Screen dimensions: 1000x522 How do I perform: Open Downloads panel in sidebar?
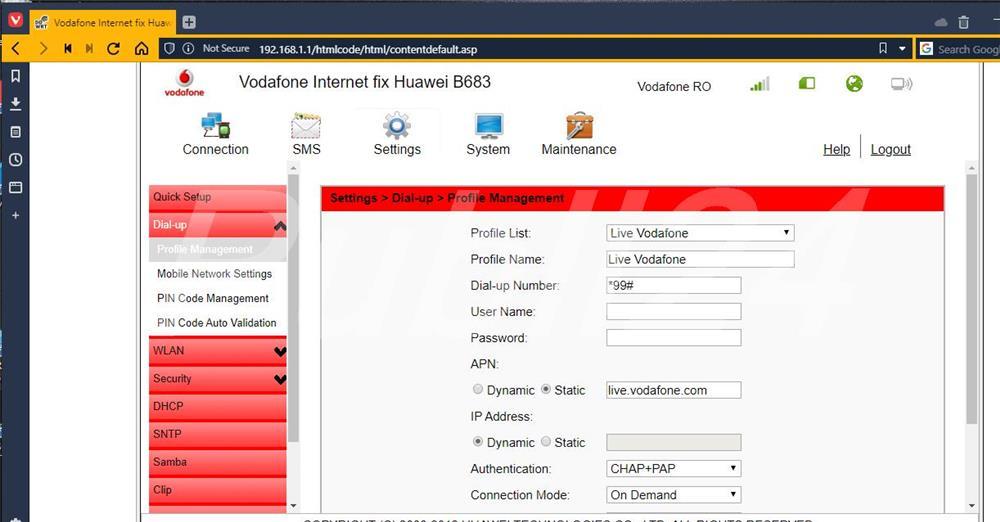click(16, 103)
